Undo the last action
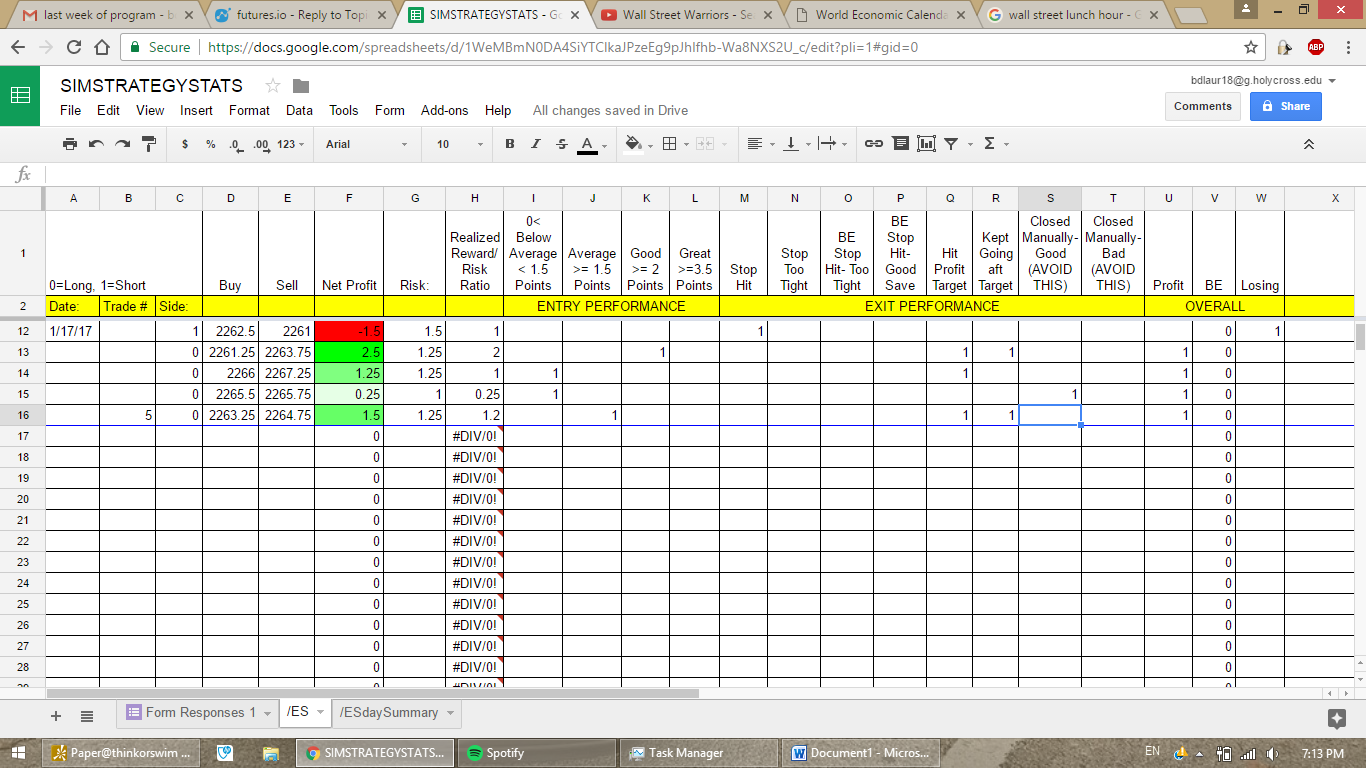This screenshot has width=1366, height=768. coord(96,144)
